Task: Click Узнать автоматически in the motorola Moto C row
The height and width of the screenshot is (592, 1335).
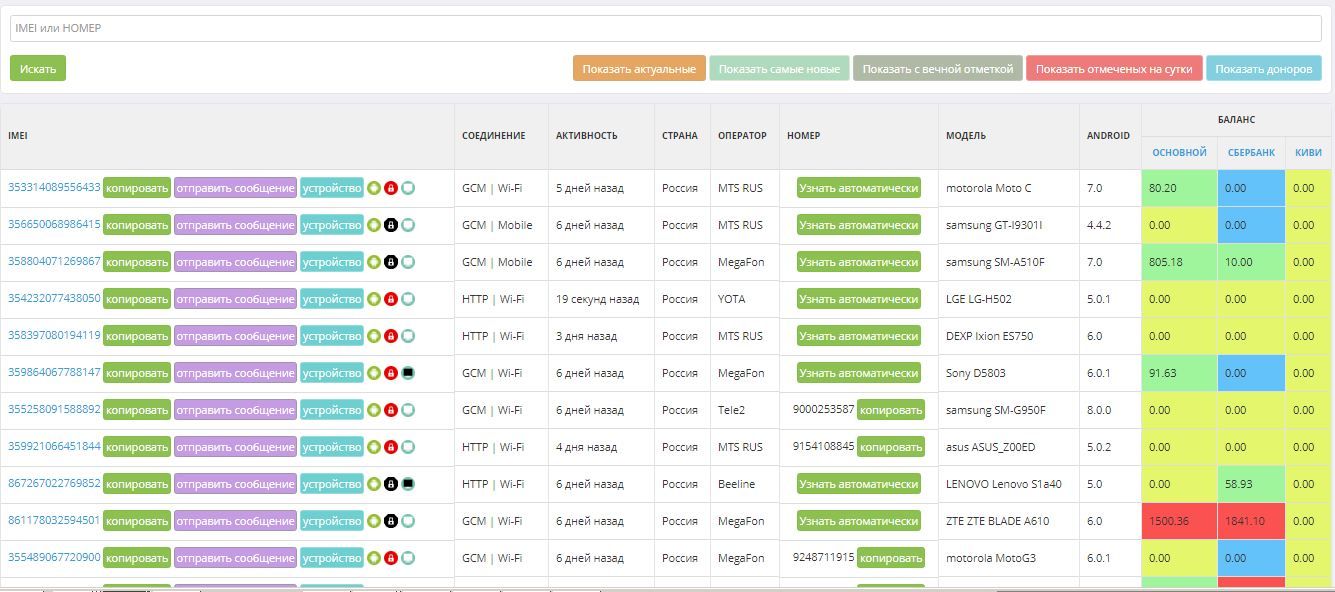Action: pyautogui.click(x=858, y=188)
